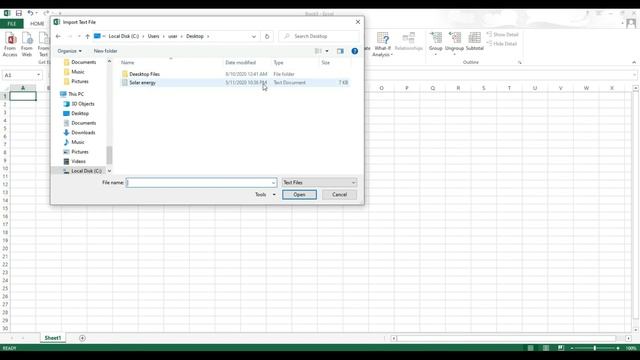Open the FILE tab in Excel

click(x=12, y=24)
